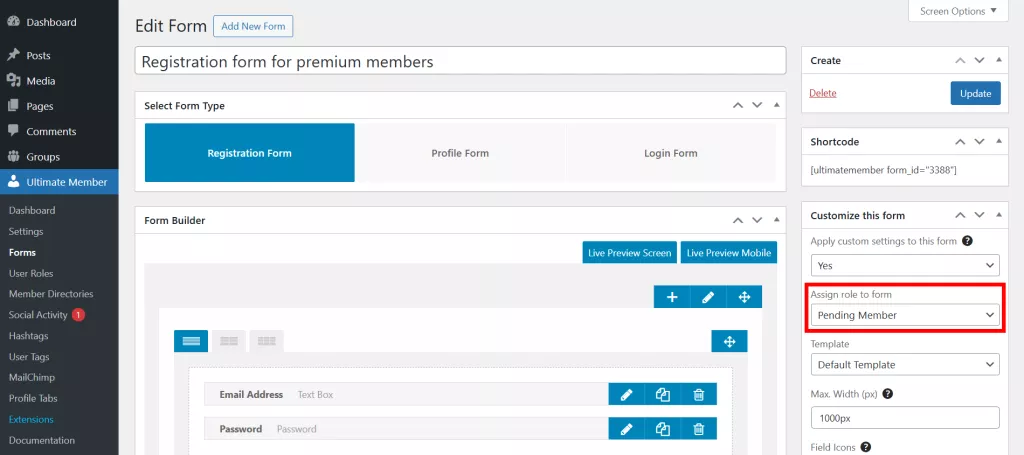
Task: Choose the three-column layout icon
Action: [266, 341]
